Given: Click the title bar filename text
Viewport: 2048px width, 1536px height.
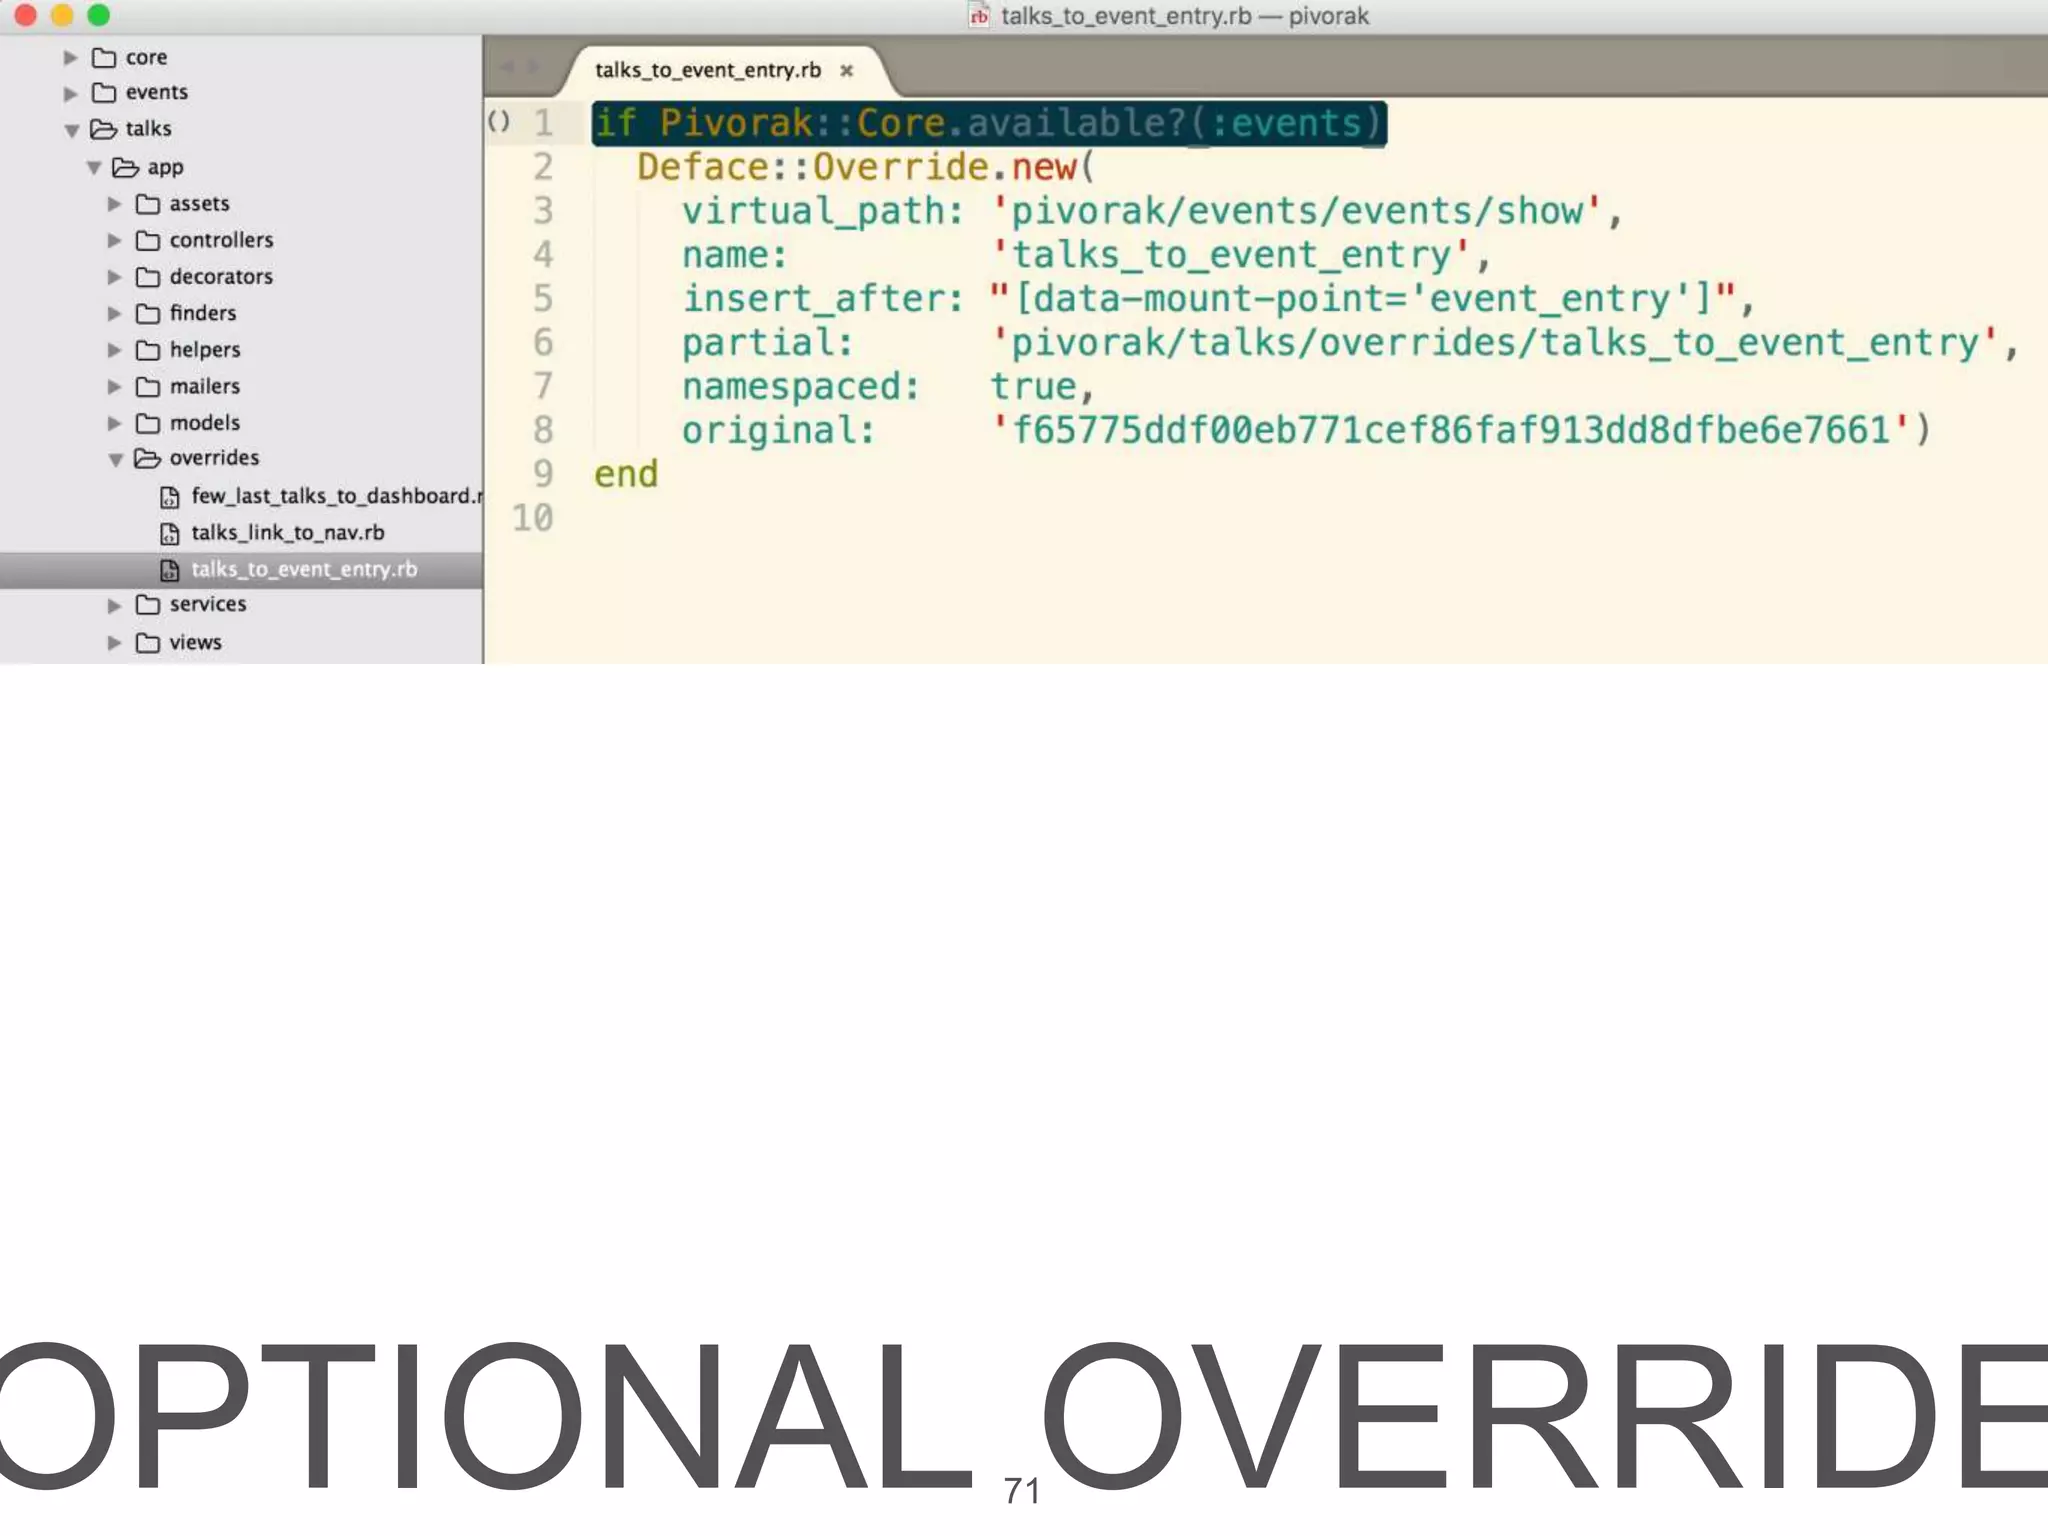Looking at the screenshot, I should point(1184,16).
